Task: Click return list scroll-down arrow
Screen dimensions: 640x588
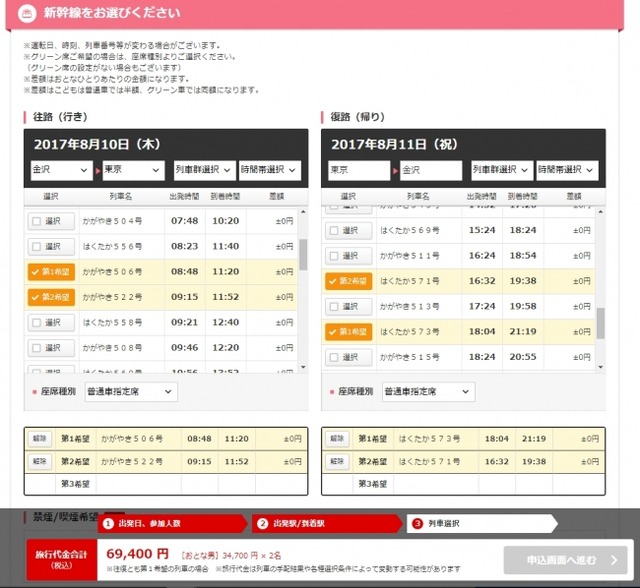Action: coord(600,367)
